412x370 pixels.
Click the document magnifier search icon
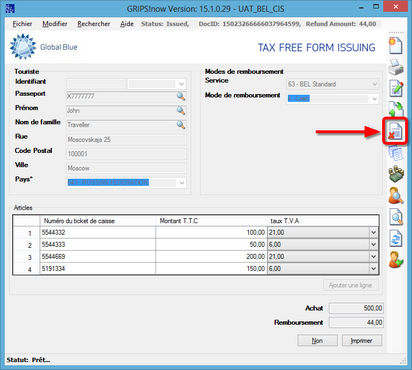396,217
